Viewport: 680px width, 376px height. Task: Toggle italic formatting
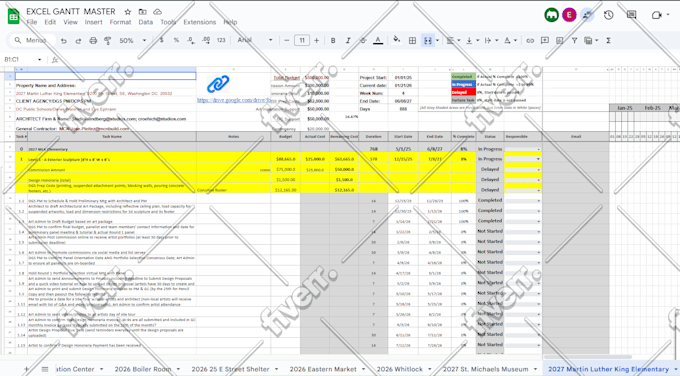click(348, 40)
